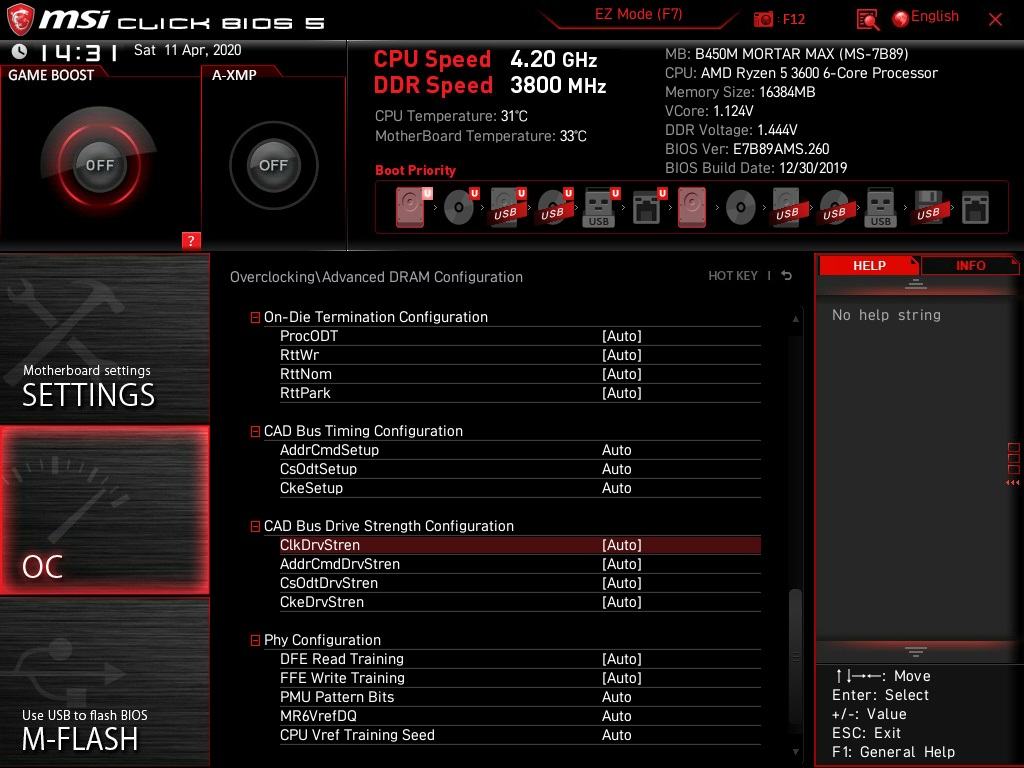Switch to the INFO tab

970,265
